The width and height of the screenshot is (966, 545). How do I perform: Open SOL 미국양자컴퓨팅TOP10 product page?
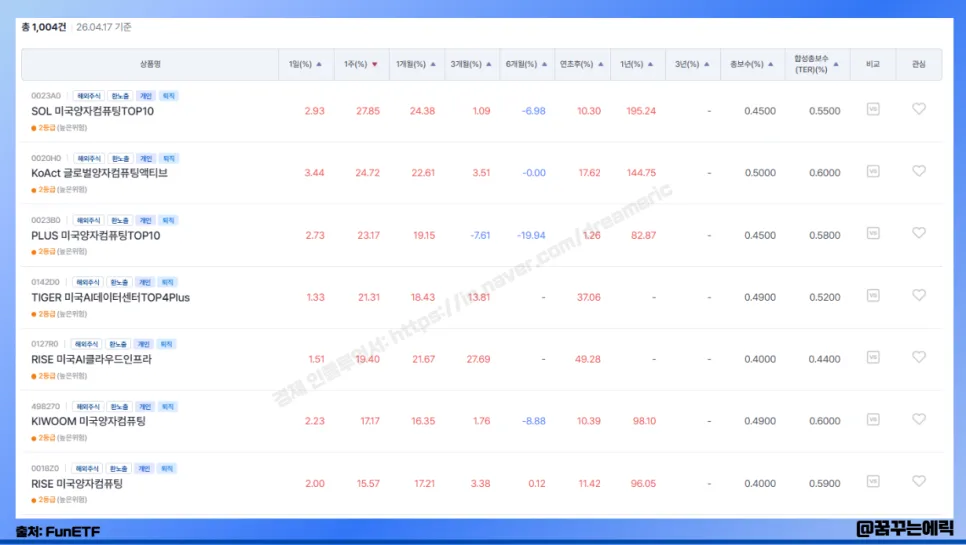coord(92,111)
